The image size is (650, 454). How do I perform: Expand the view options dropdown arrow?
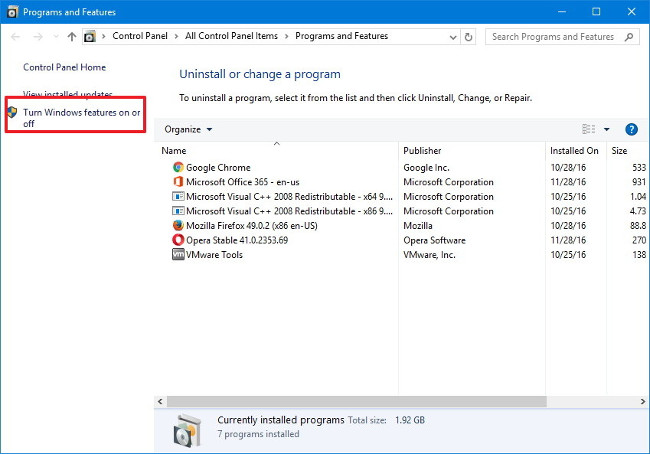click(x=606, y=129)
